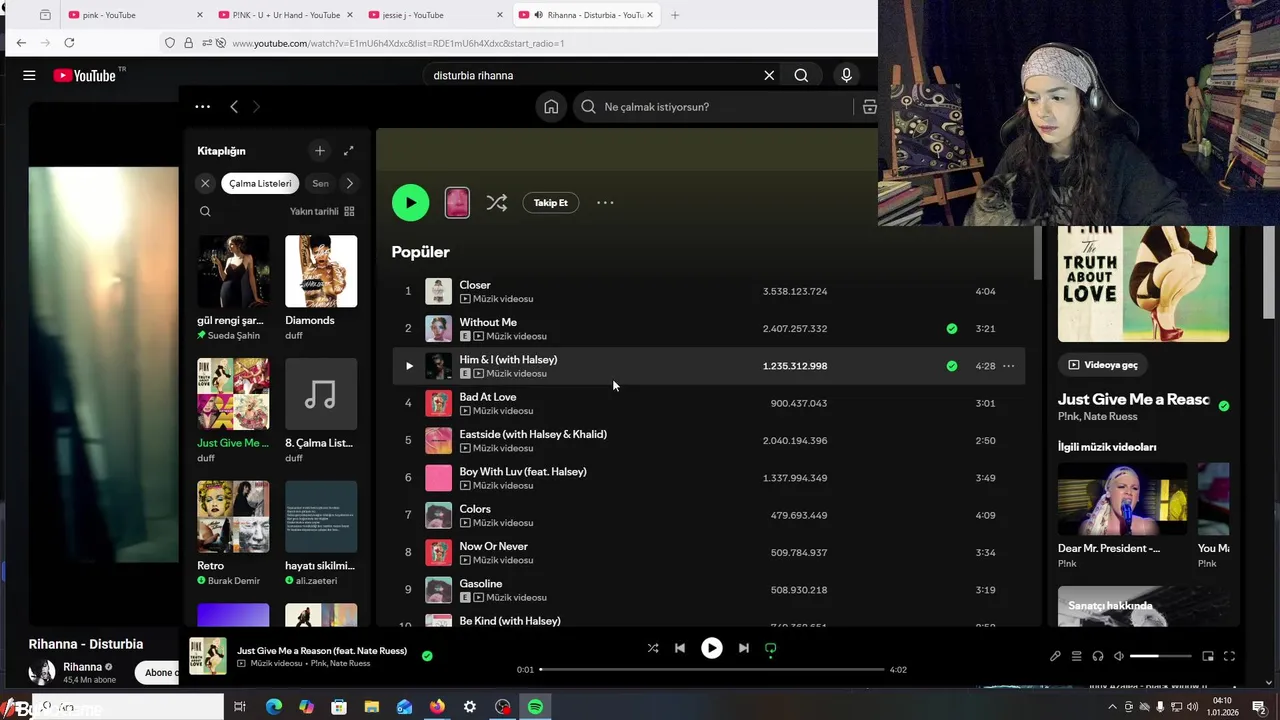This screenshot has width=1280, height=720.
Task: Open the YouTube hamburger guide menu
Action: (x=29, y=75)
